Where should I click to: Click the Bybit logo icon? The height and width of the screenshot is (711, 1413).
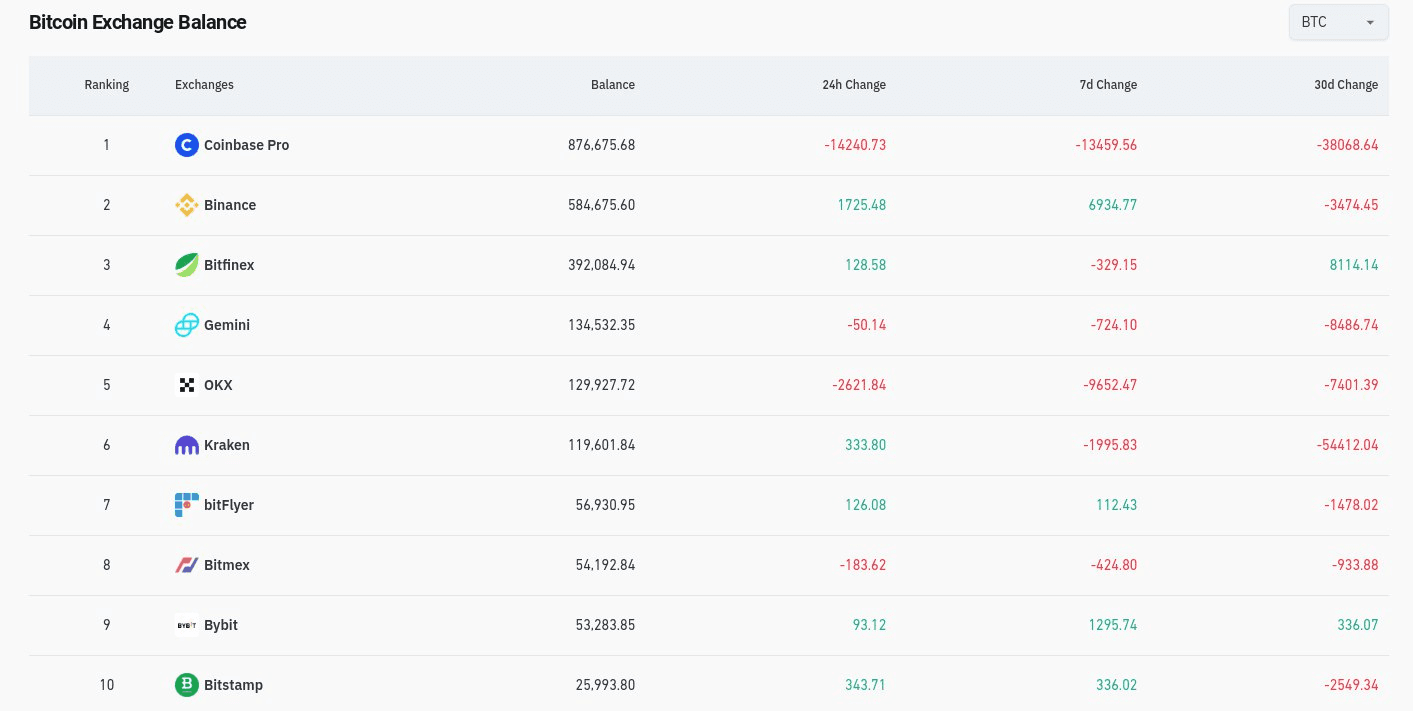(x=187, y=625)
